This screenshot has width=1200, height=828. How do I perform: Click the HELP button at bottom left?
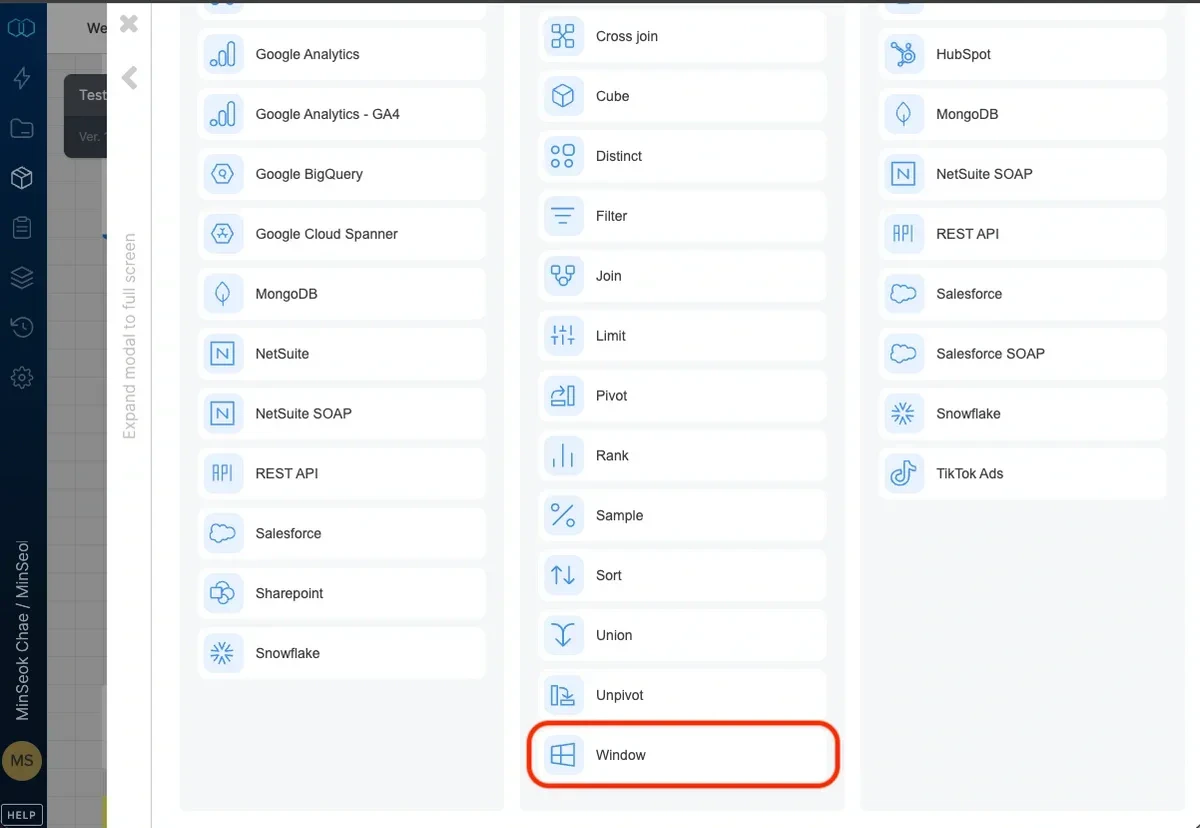click(22, 814)
